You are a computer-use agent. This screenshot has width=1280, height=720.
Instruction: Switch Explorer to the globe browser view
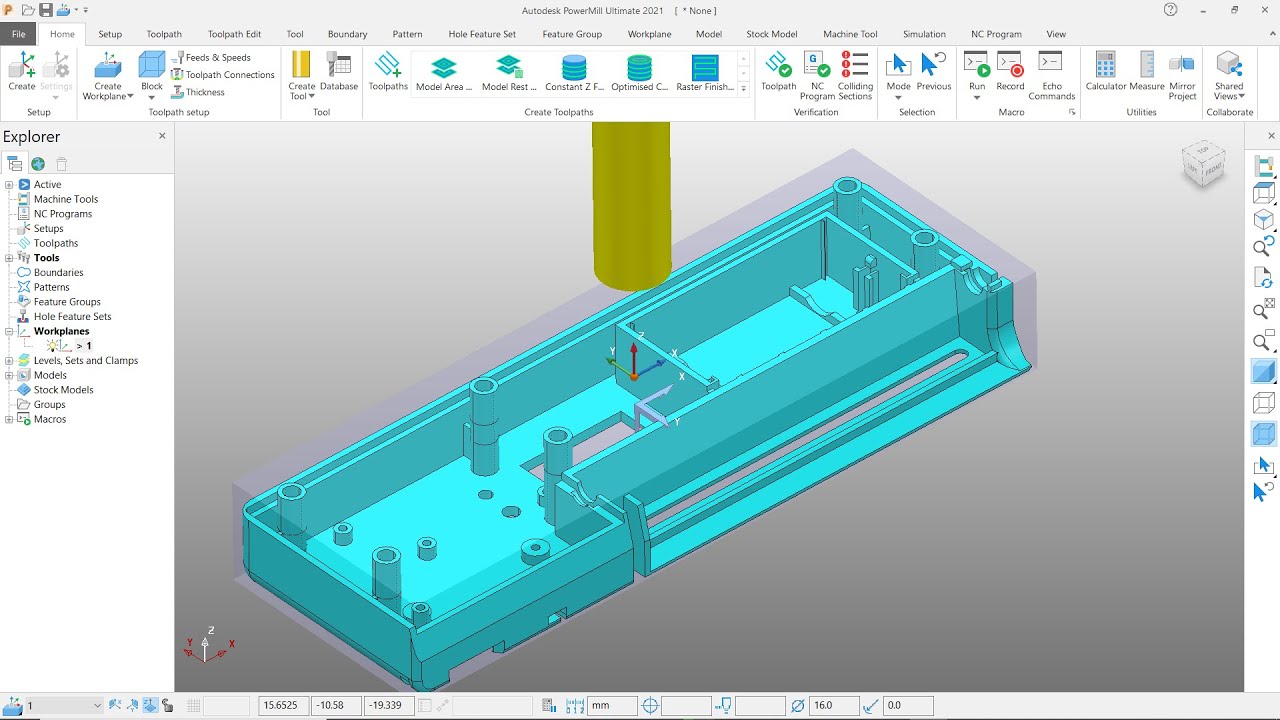point(38,164)
